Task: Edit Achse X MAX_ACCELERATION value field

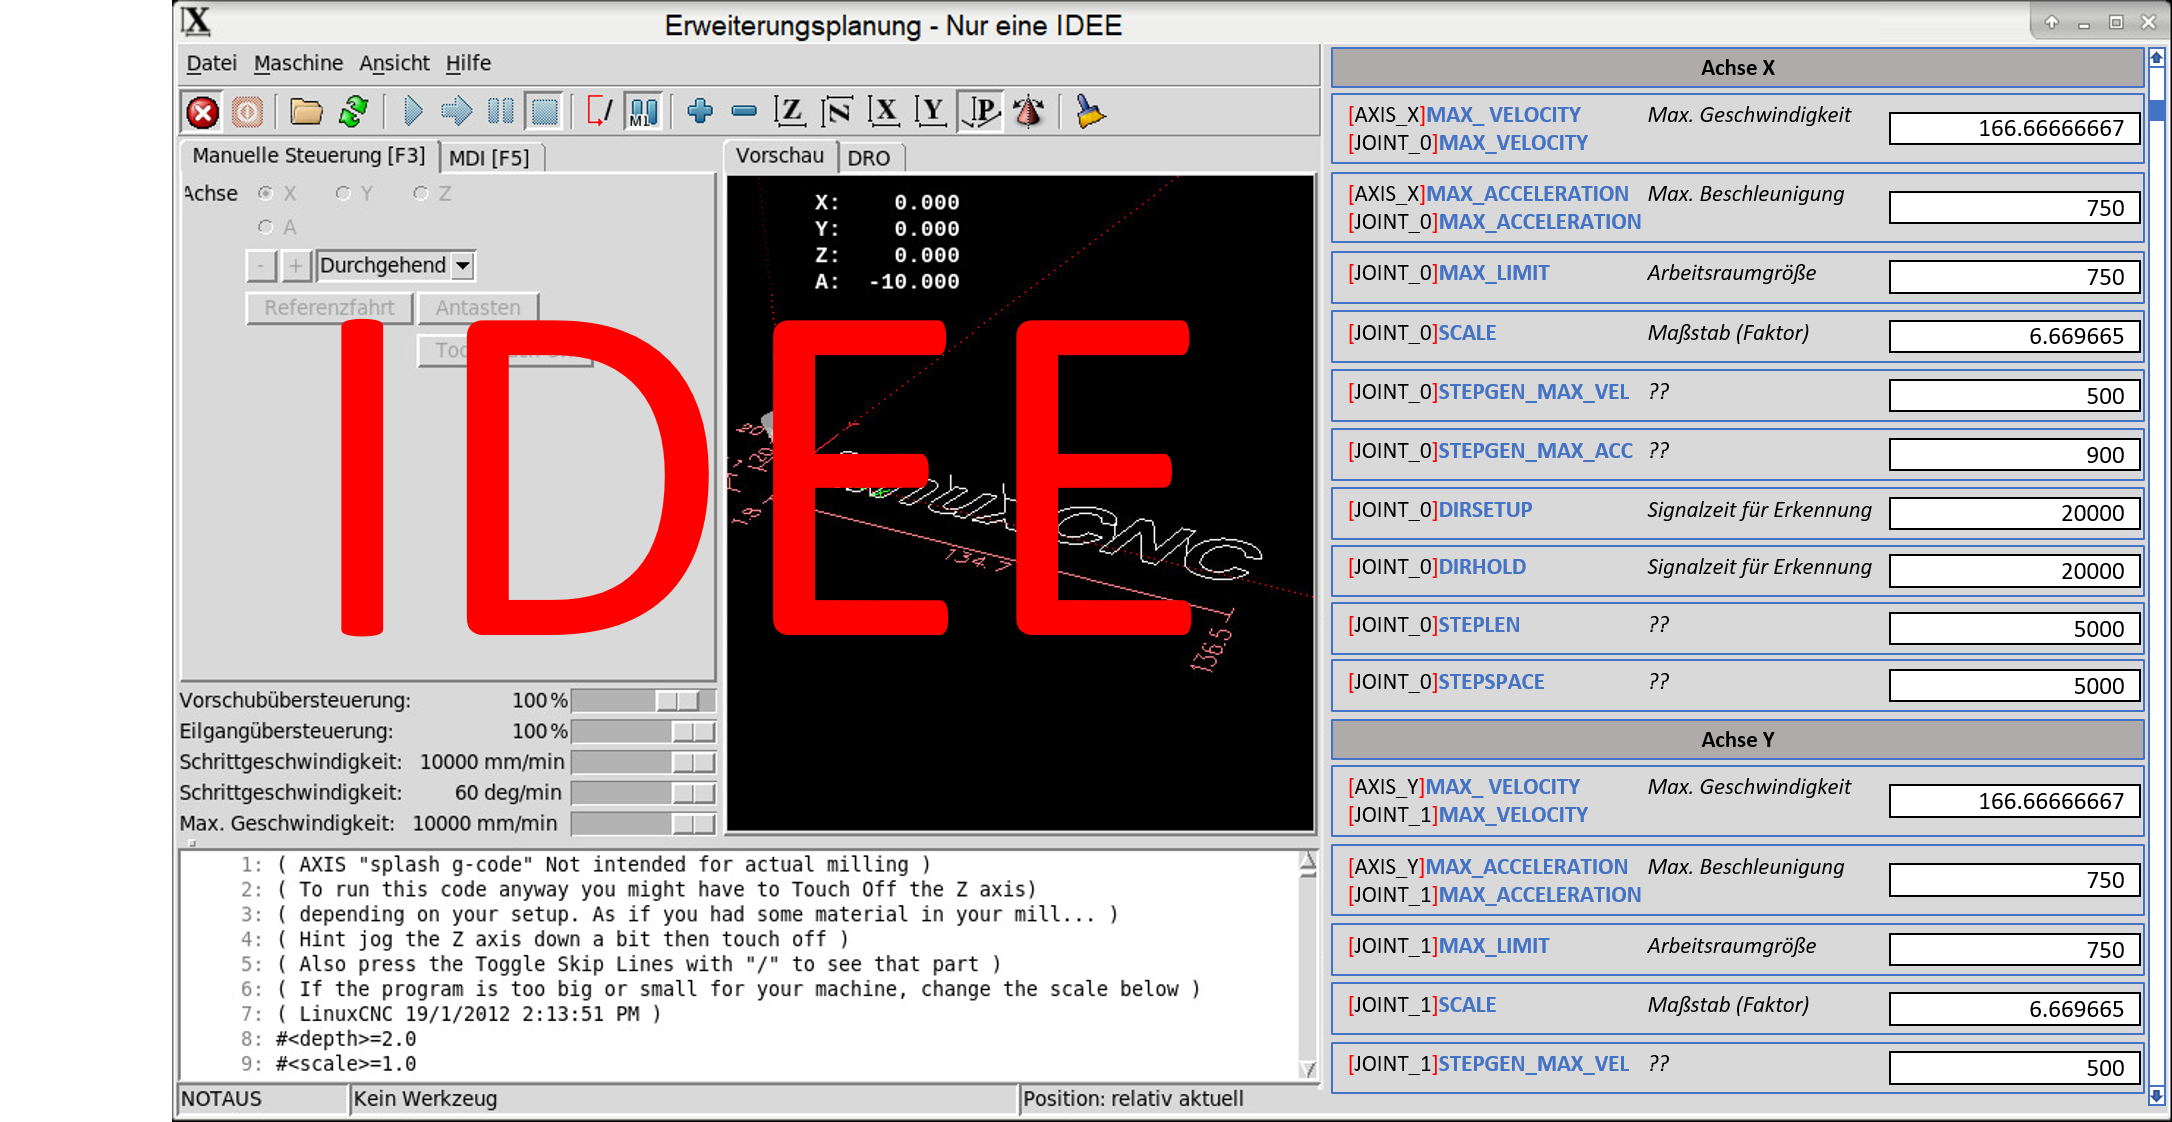Action: (x=2014, y=208)
